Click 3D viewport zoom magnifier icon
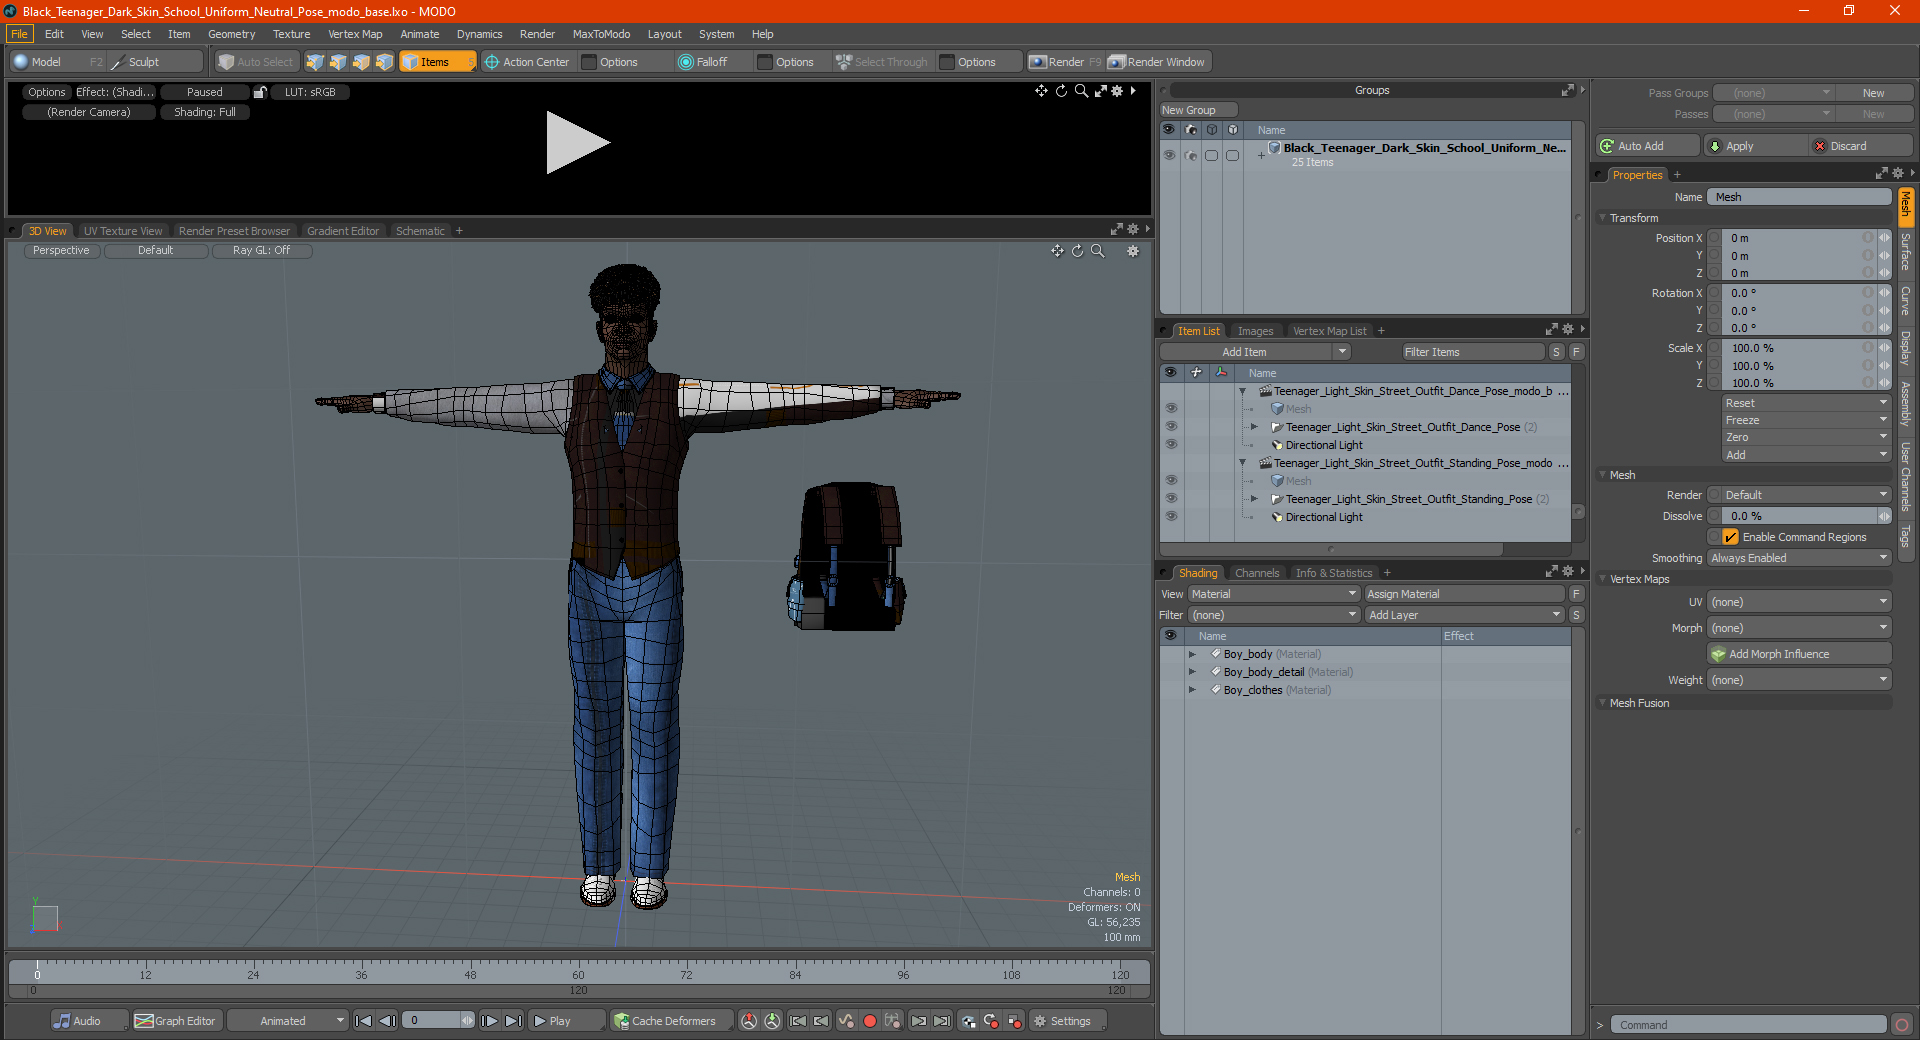Image resolution: width=1920 pixels, height=1040 pixels. pyautogui.click(x=1097, y=251)
